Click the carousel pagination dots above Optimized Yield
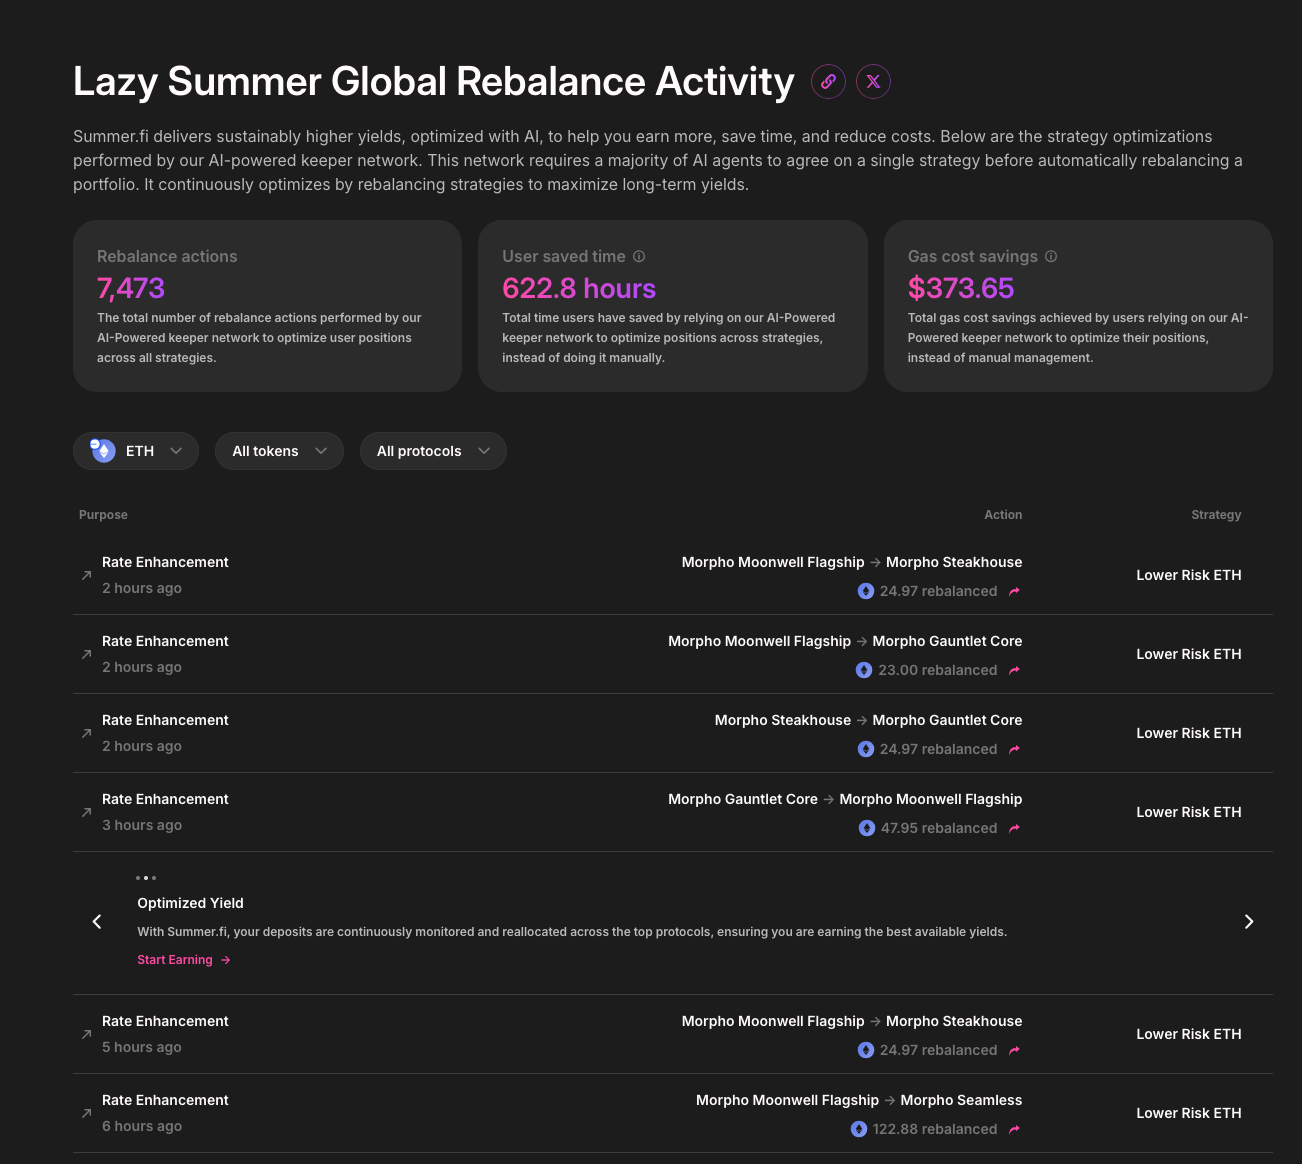This screenshot has width=1302, height=1164. pyautogui.click(x=146, y=878)
